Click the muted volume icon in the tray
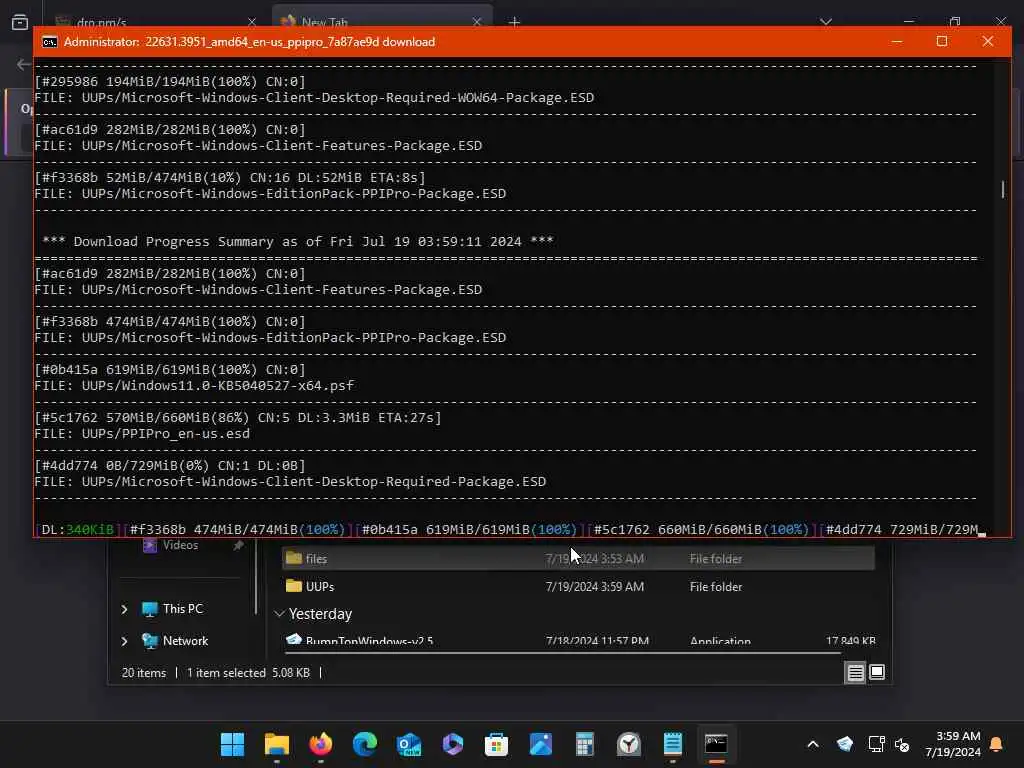1024x768 pixels. coord(902,744)
